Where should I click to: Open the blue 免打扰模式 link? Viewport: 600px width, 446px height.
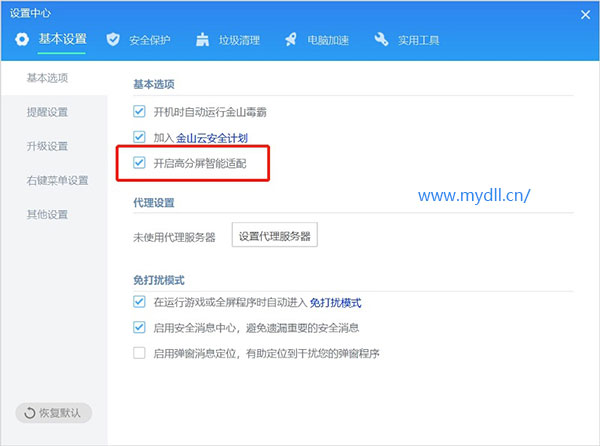(x=335, y=303)
